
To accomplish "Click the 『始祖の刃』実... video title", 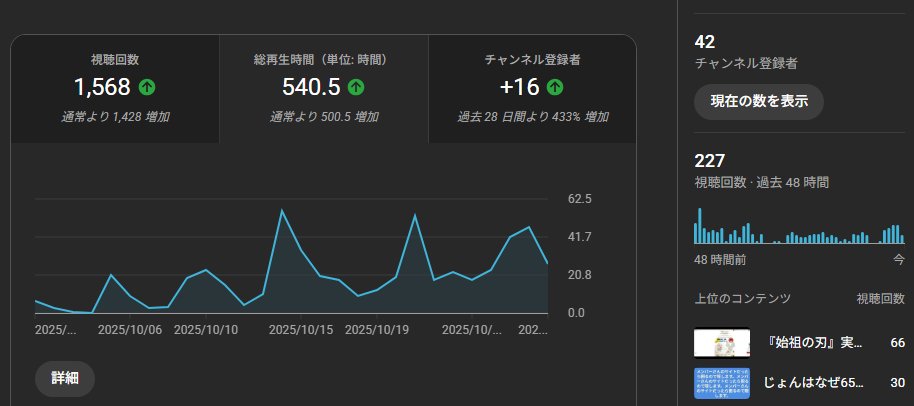I will tap(814, 343).
